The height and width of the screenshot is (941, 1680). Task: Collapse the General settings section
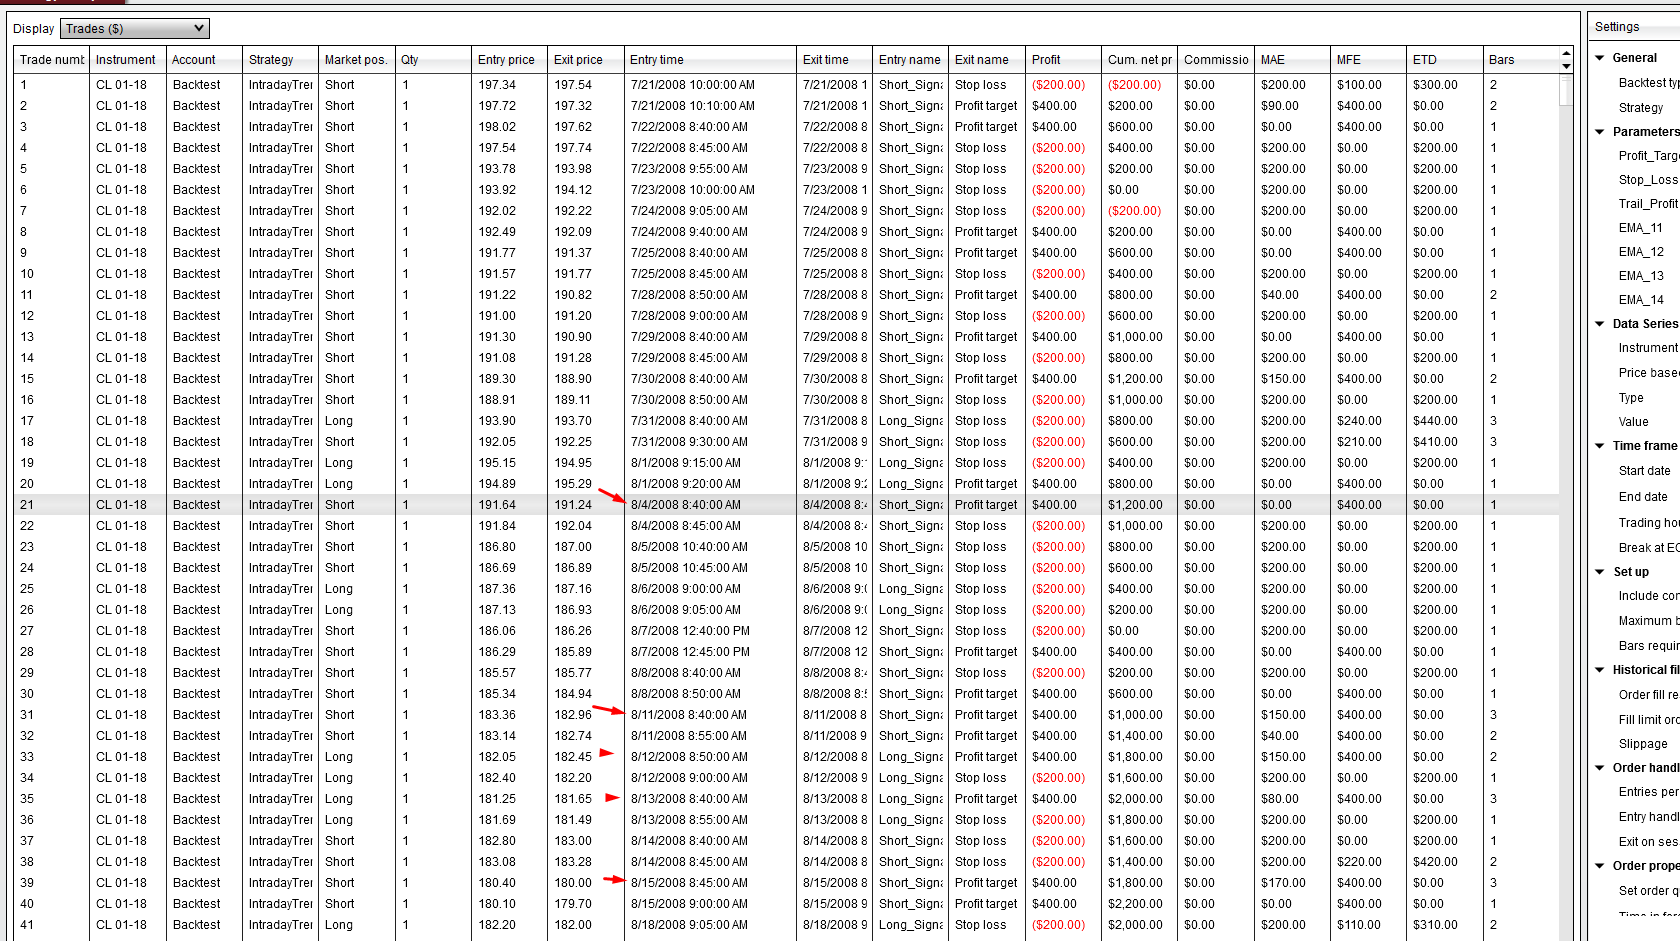(x=1600, y=58)
